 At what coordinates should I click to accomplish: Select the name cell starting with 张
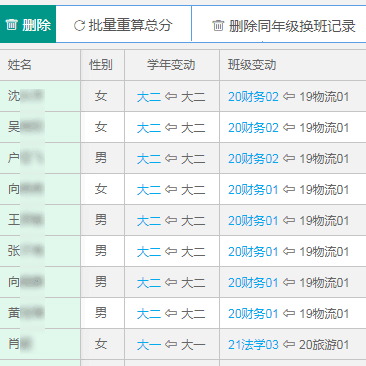(40, 251)
